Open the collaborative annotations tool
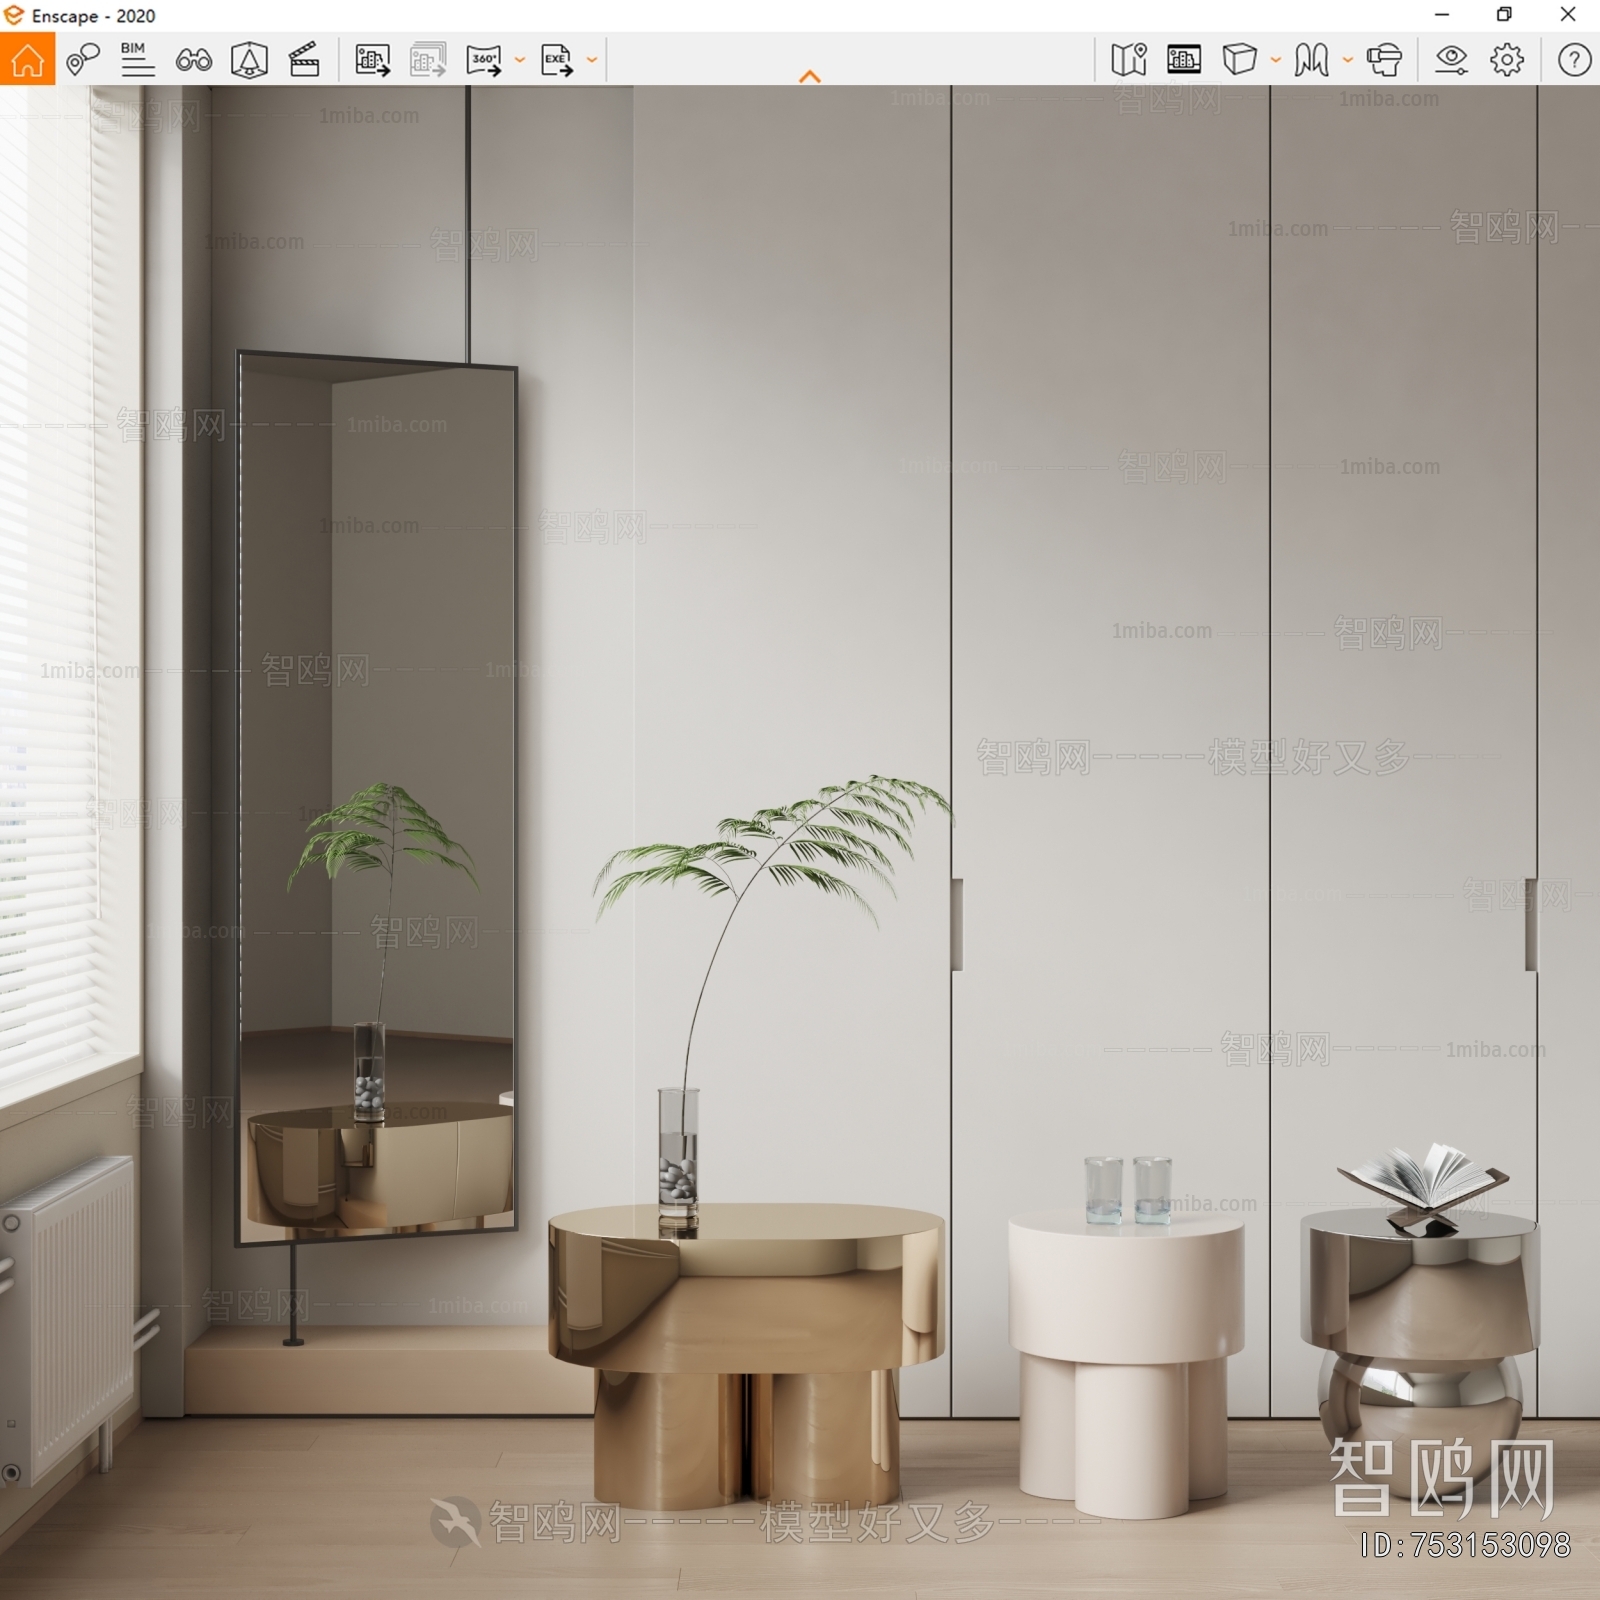The height and width of the screenshot is (1600, 1600). coord(83,59)
